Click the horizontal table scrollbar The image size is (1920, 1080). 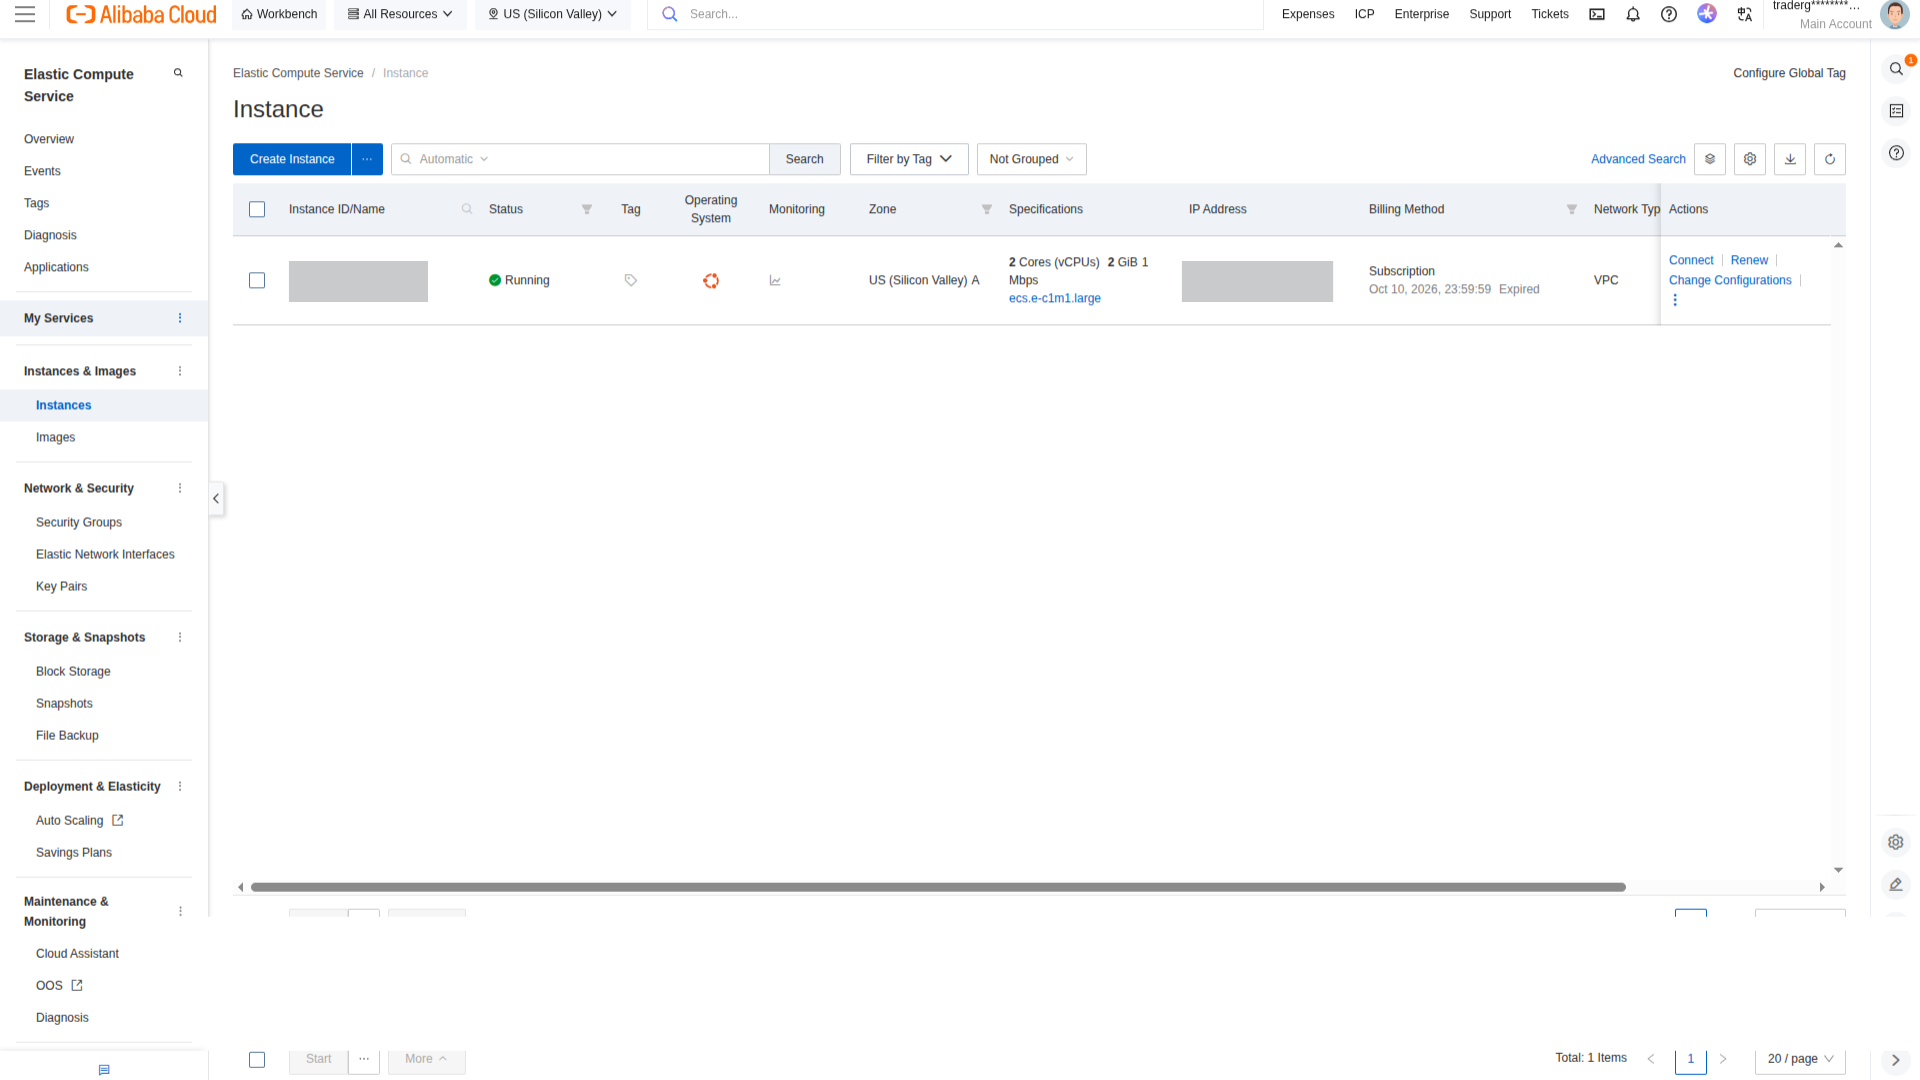[x=938, y=887]
